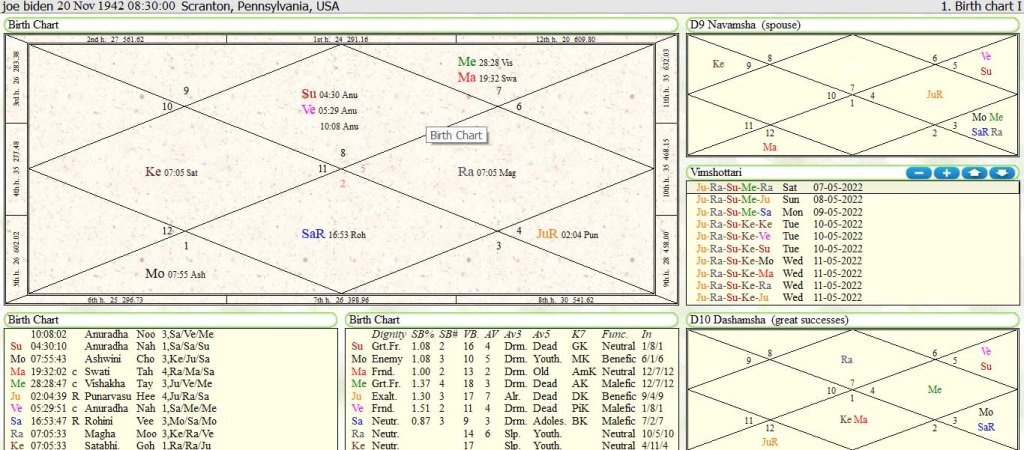Click the 7th house label below chart

click(x=340, y=299)
